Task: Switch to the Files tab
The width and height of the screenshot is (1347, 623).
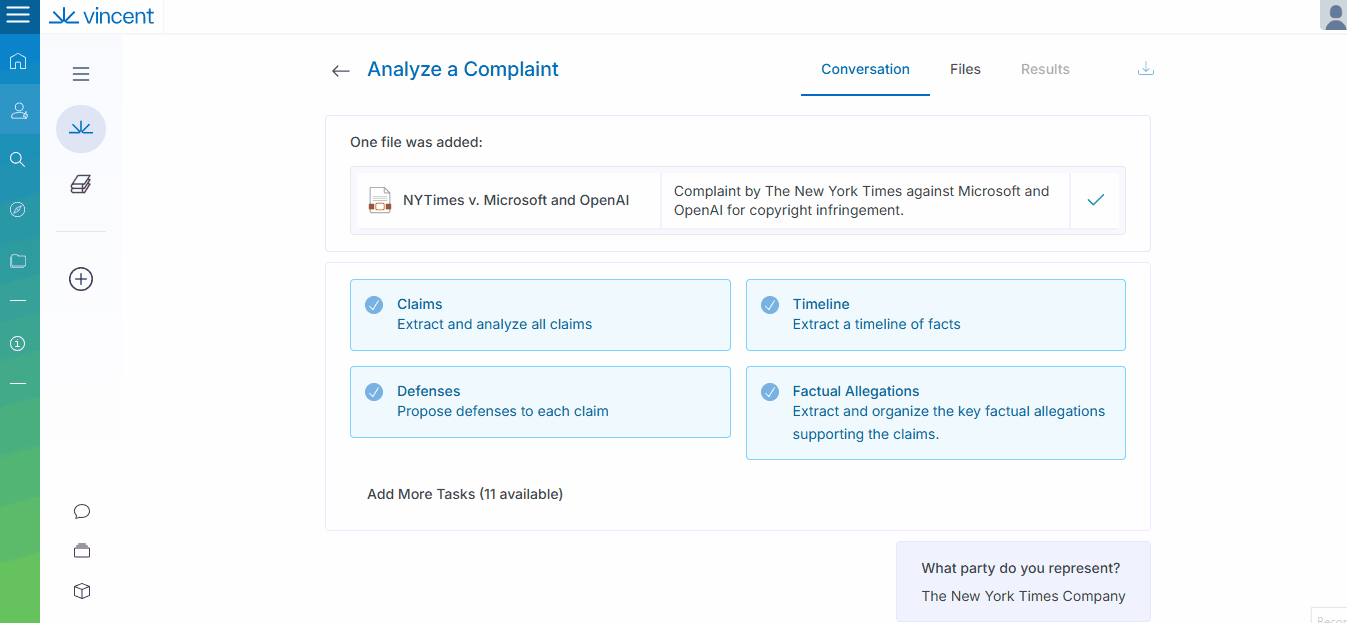Action: click(965, 69)
